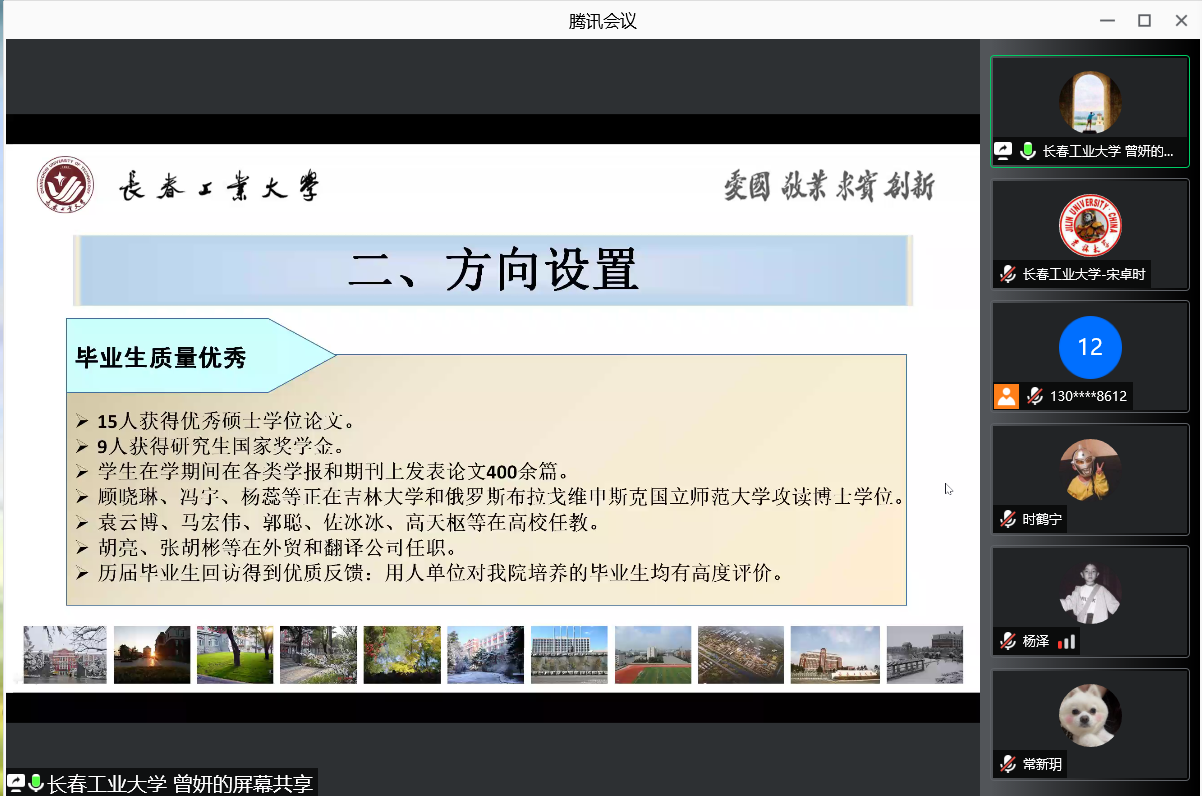
Task: Click the orange phone-user icon beside 130****8612
Action: click(x=1006, y=396)
